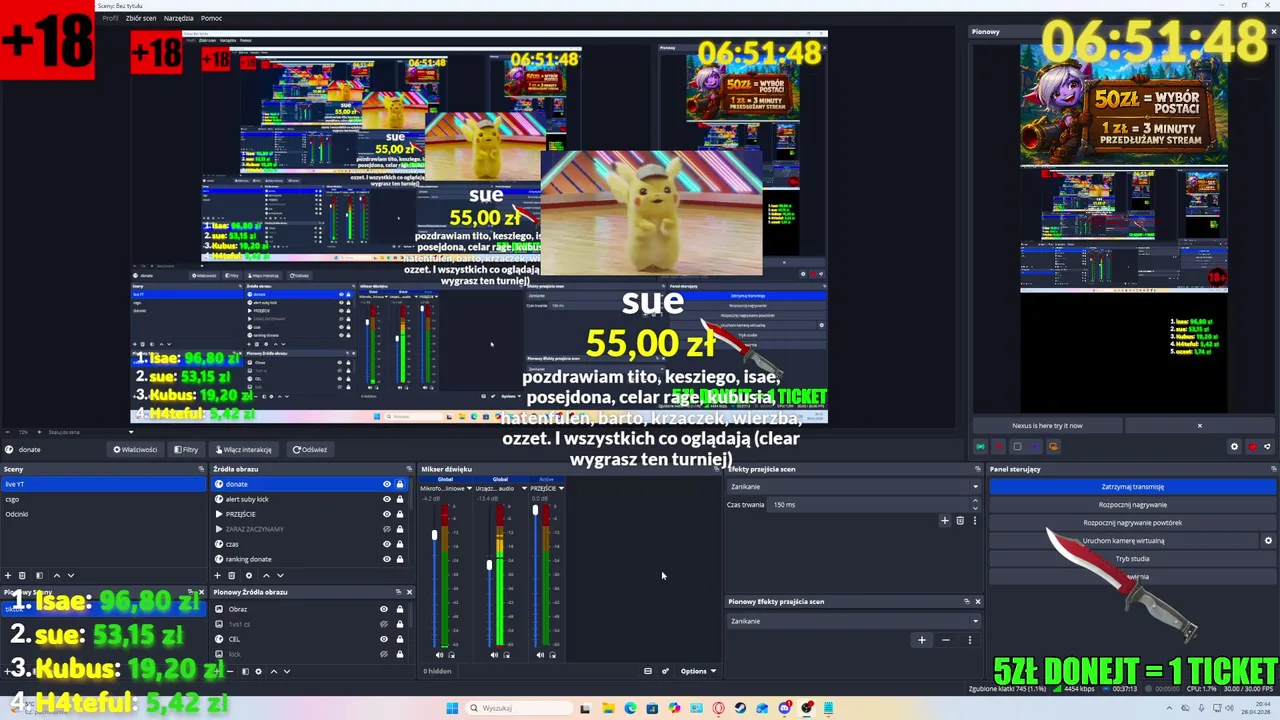Open Filtry for the donate source

186,449
